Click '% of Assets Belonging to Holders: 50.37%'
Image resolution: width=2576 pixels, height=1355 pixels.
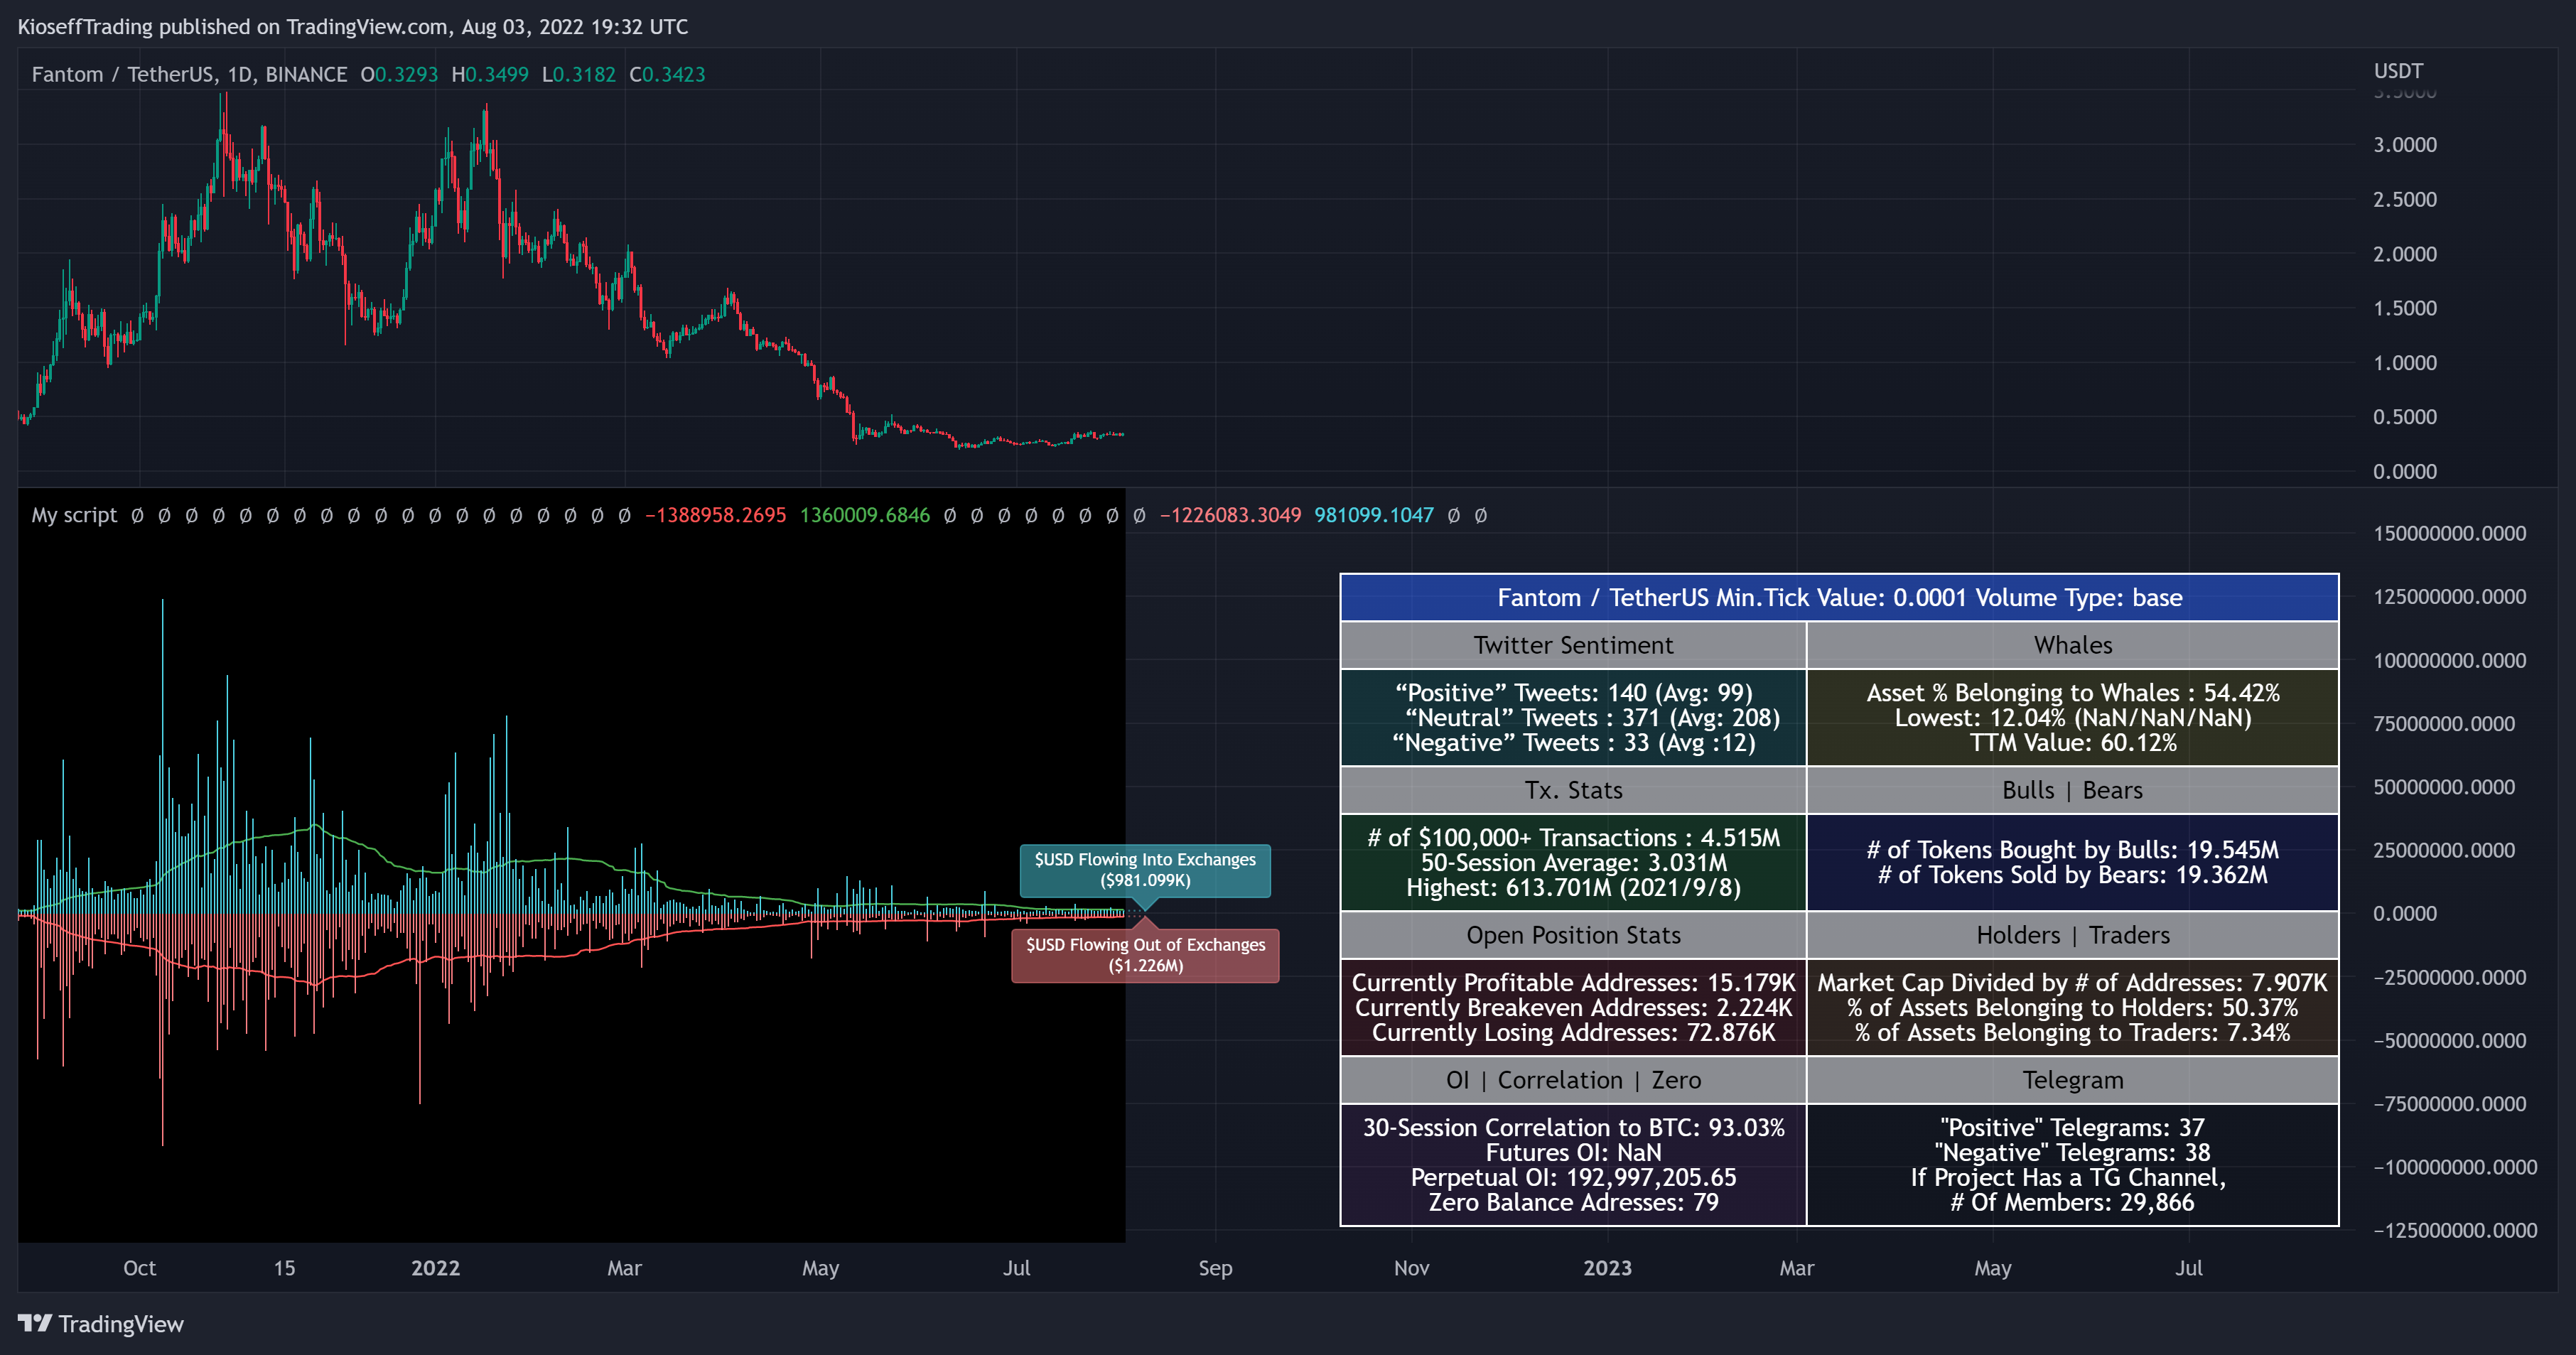(2073, 1008)
